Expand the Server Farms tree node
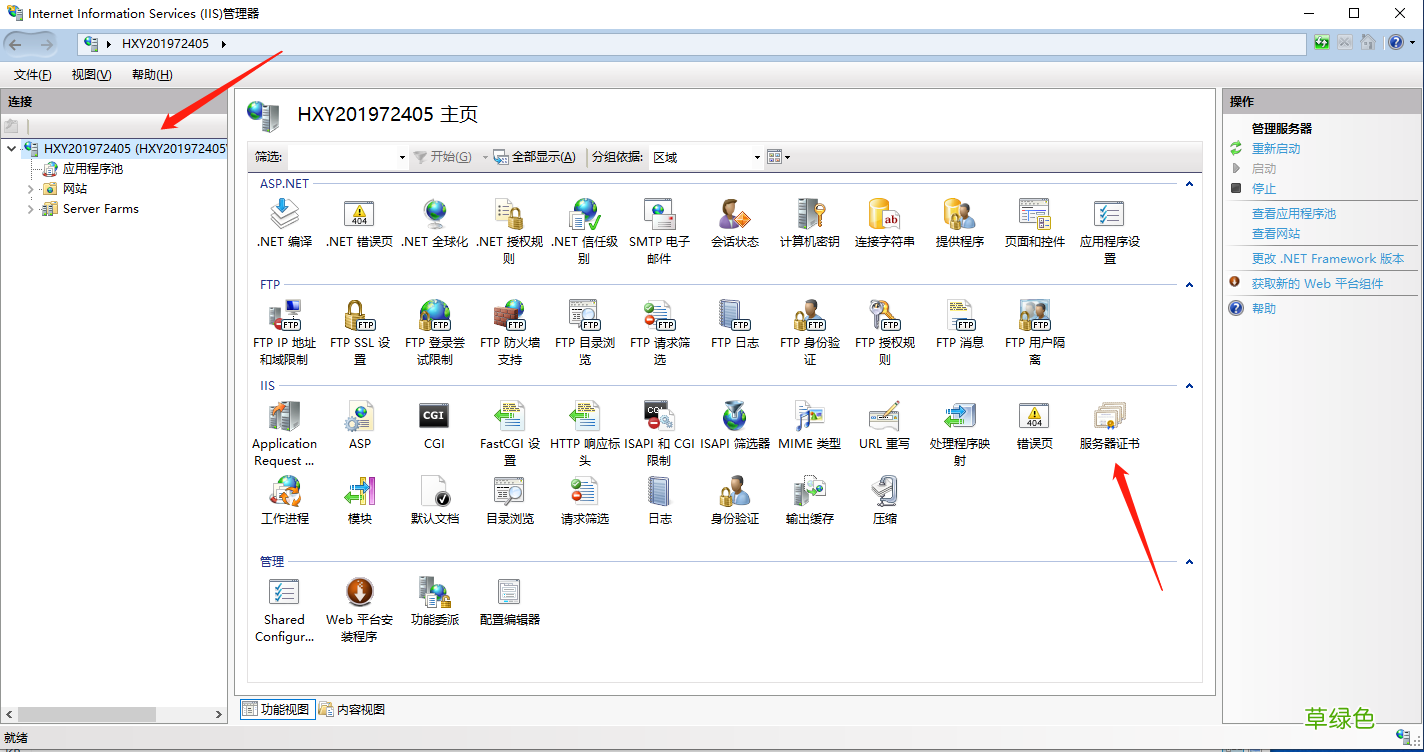The width and height of the screenshot is (1424, 752). tap(31, 208)
